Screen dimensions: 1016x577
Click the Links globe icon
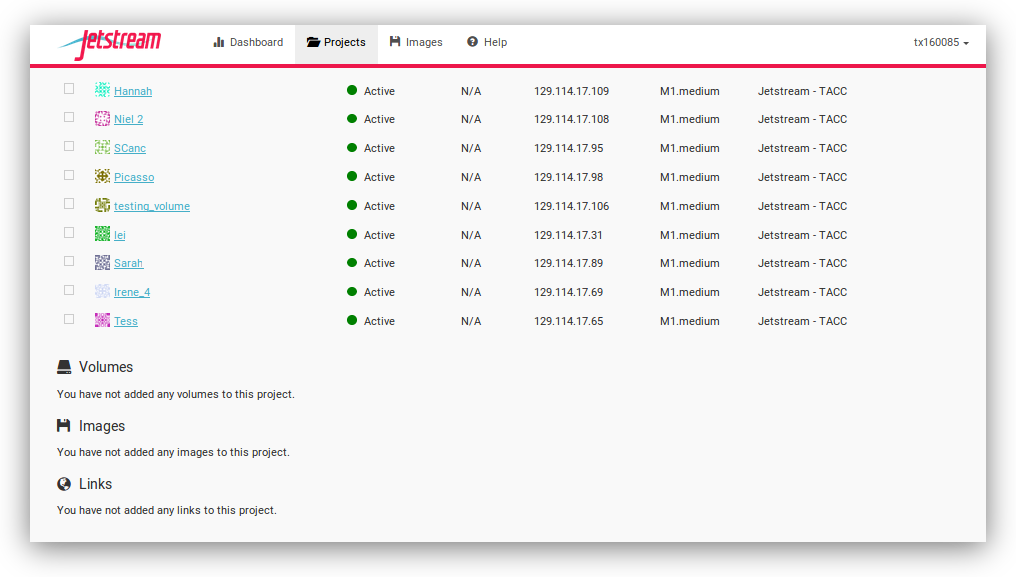[64, 484]
